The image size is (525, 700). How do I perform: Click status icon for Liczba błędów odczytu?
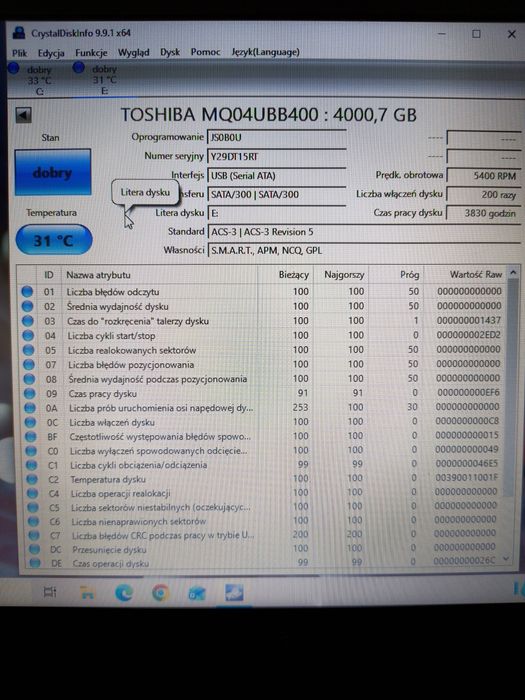27,292
